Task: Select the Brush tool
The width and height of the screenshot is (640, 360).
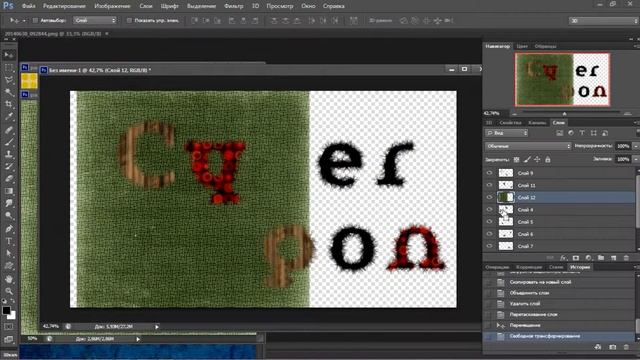Action: coord(9,142)
